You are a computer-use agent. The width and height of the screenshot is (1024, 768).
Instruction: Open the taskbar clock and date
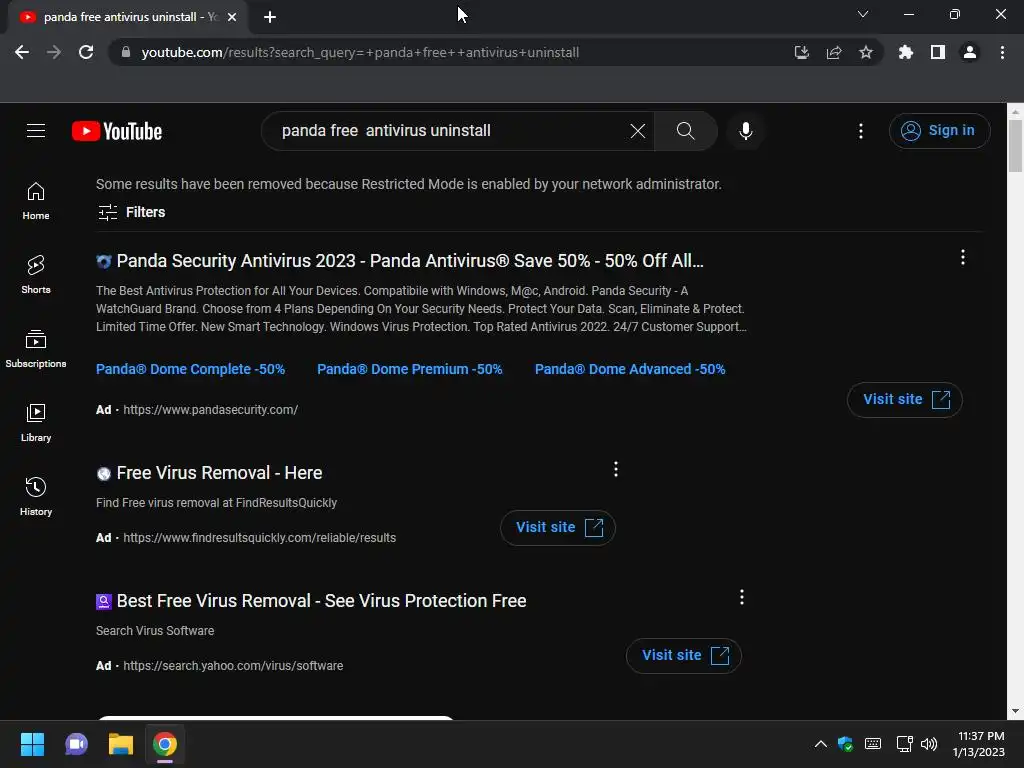point(978,744)
